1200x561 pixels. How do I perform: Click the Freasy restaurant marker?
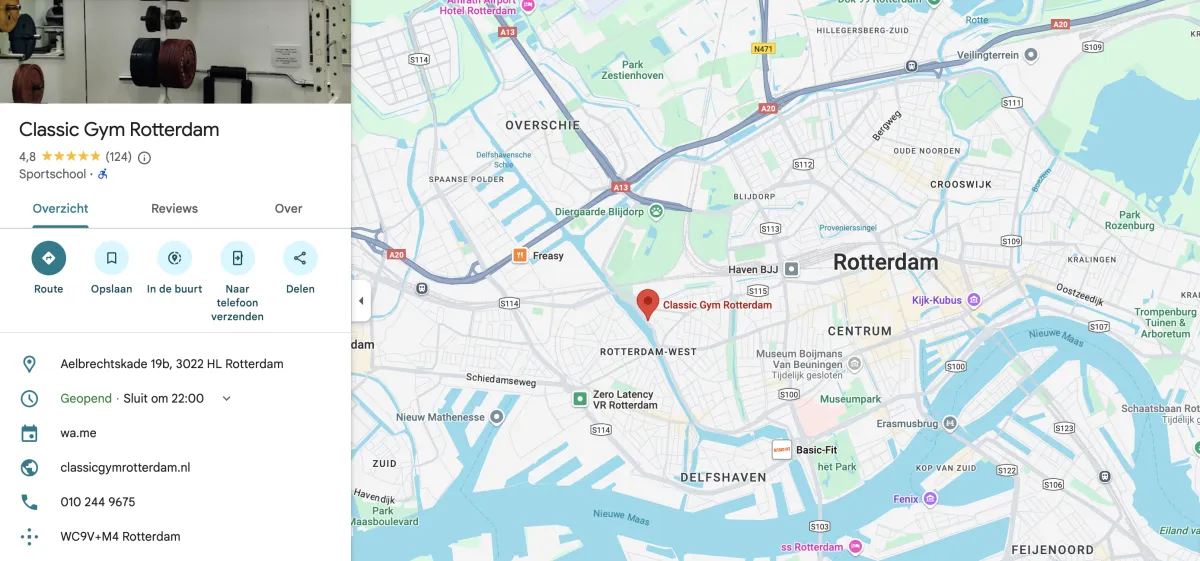[x=520, y=255]
